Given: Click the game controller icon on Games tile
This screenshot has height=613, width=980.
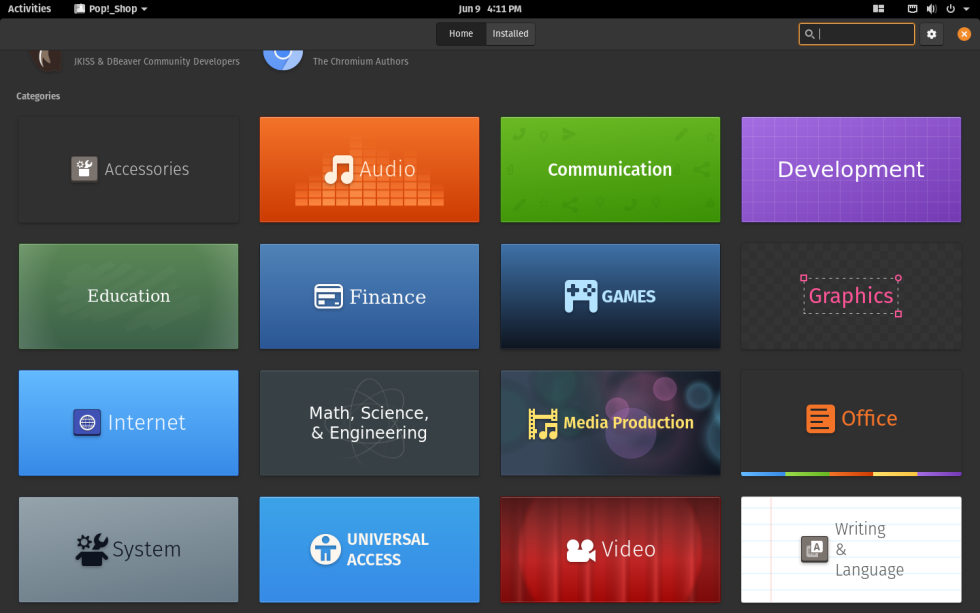Looking at the screenshot, I should click(580, 296).
